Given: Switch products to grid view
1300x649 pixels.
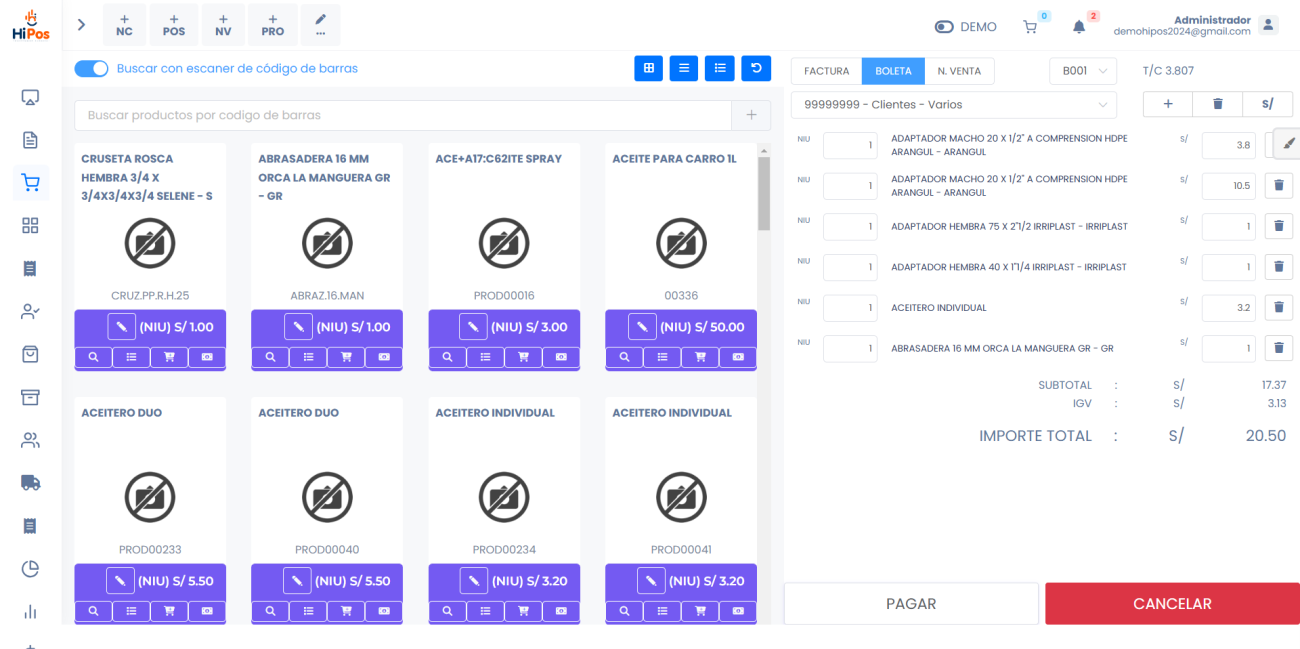Looking at the screenshot, I should click(648, 68).
